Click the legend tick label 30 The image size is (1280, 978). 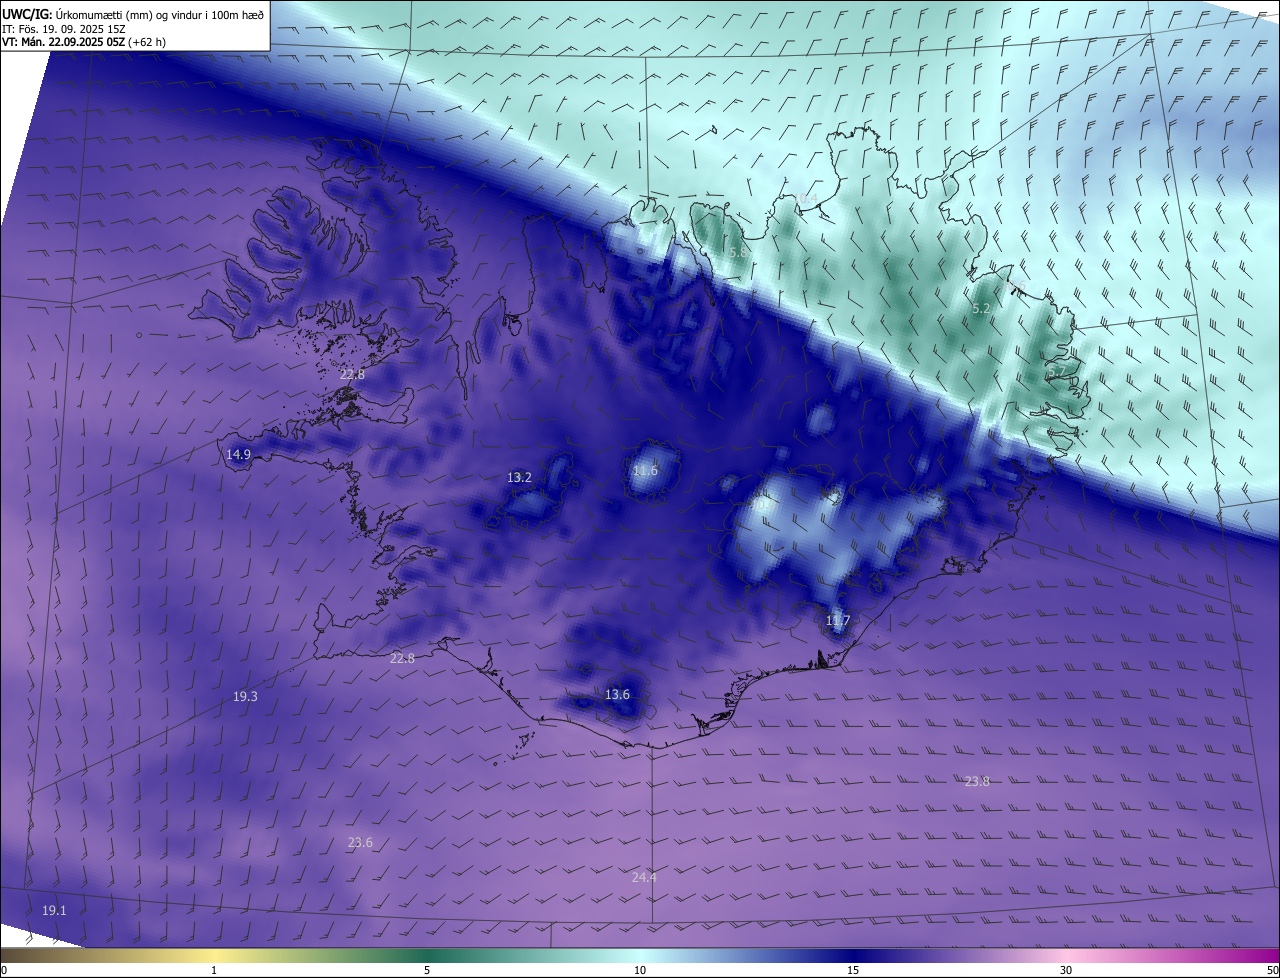(1066, 970)
